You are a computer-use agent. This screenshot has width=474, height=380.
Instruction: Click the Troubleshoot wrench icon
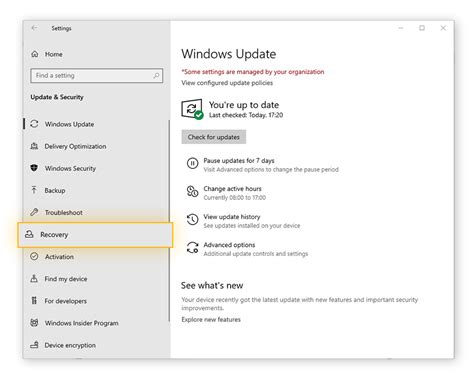click(34, 212)
